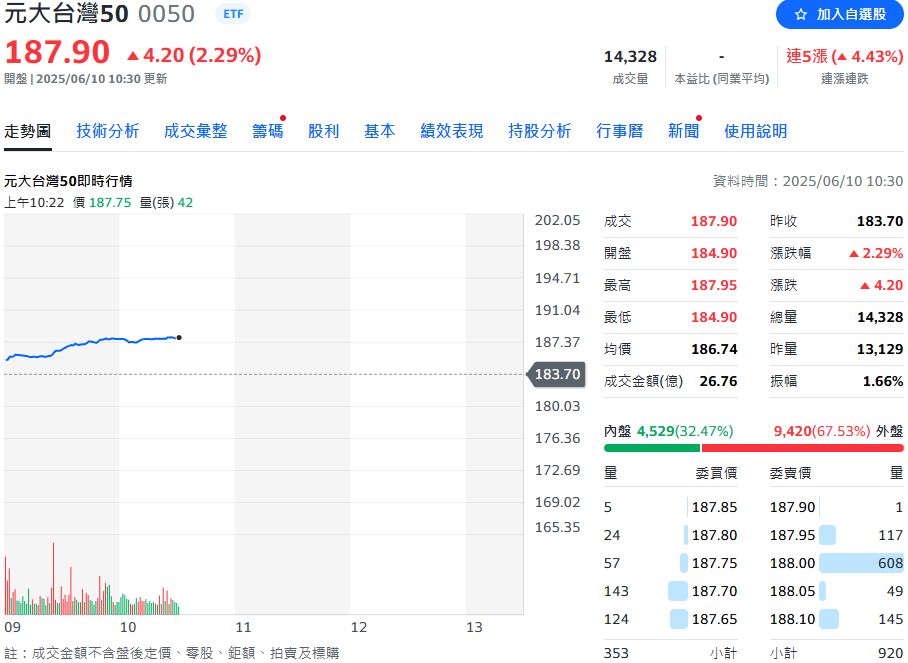Open the 基本 tab
The width and height of the screenshot is (908, 663).
click(x=379, y=131)
